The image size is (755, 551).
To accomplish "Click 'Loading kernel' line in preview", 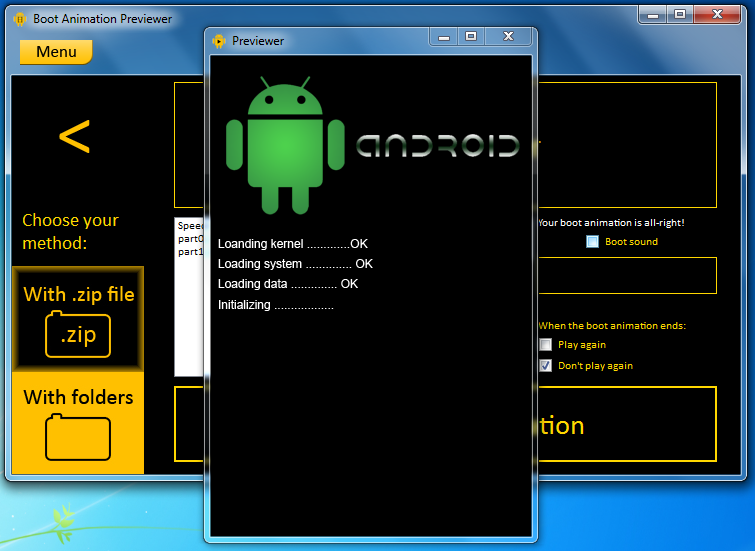I will [x=293, y=244].
